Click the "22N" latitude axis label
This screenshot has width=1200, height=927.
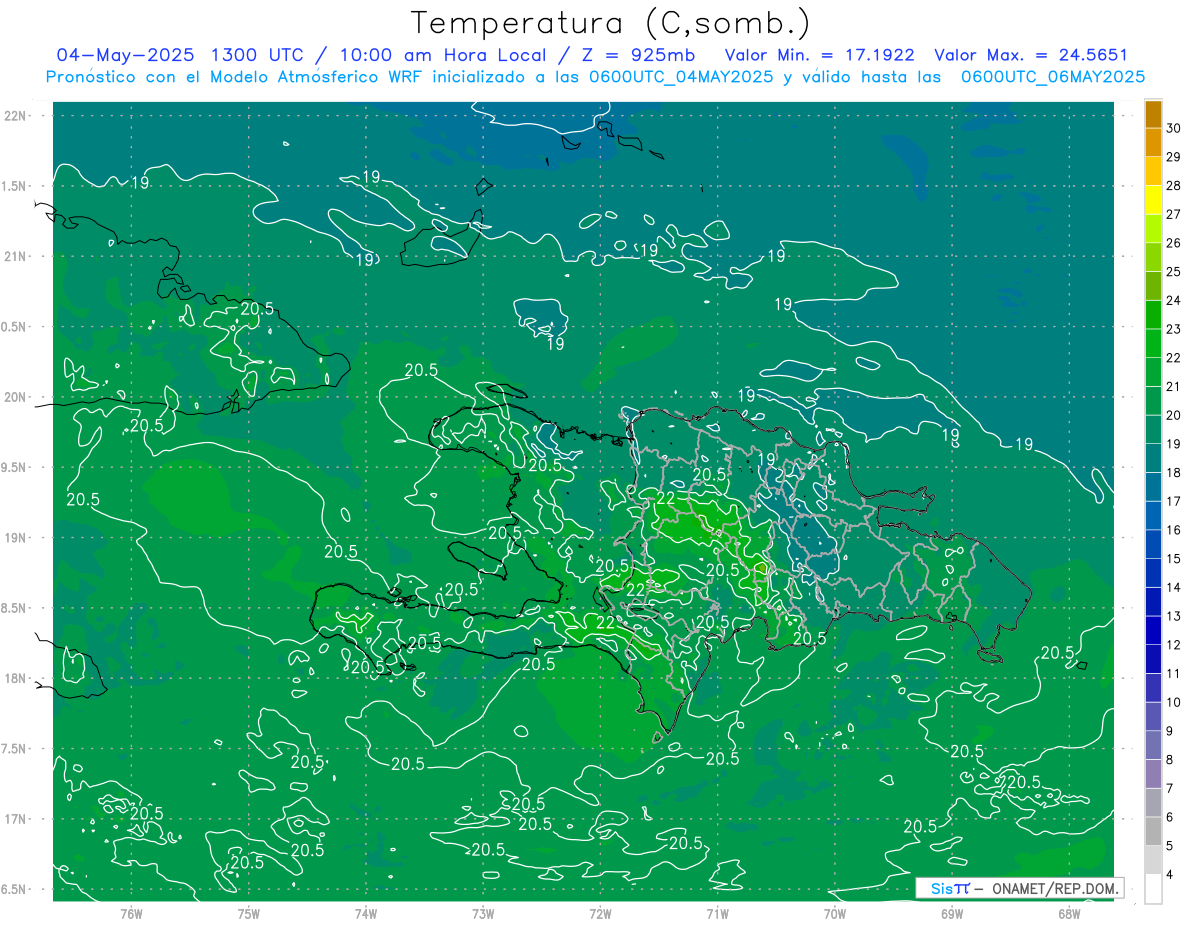17,116
